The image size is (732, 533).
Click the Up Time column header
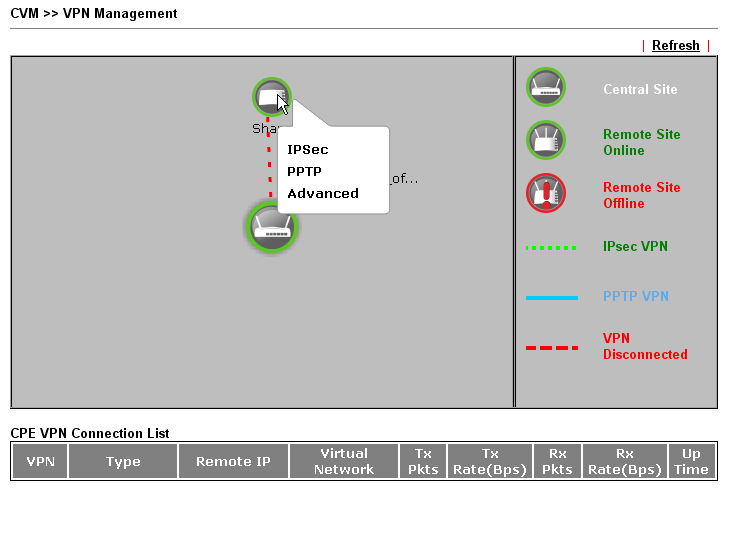pyautogui.click(x=691, y=461)
